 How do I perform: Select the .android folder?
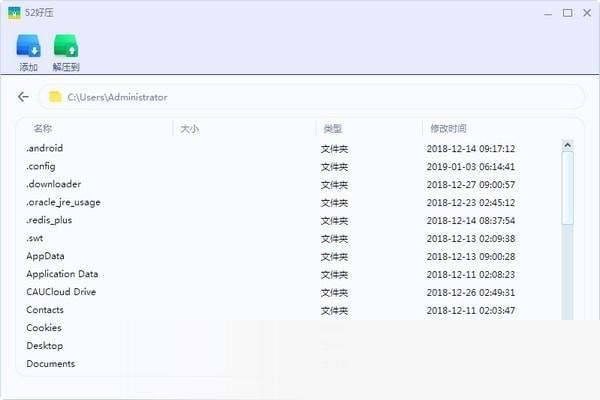pos(44,148)
